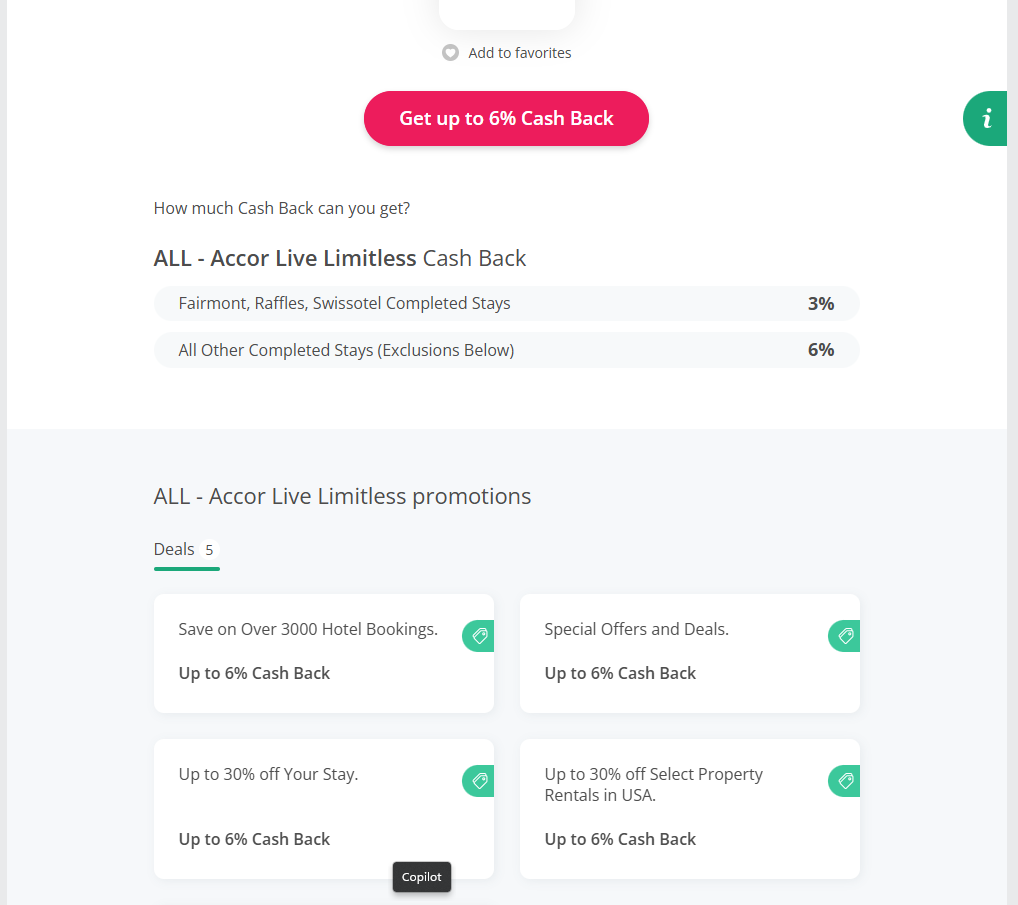Click tag icon on Up to 30% off Your Stay card
Viewport: 1018px width, 905px height.
(x=479, y=781)
